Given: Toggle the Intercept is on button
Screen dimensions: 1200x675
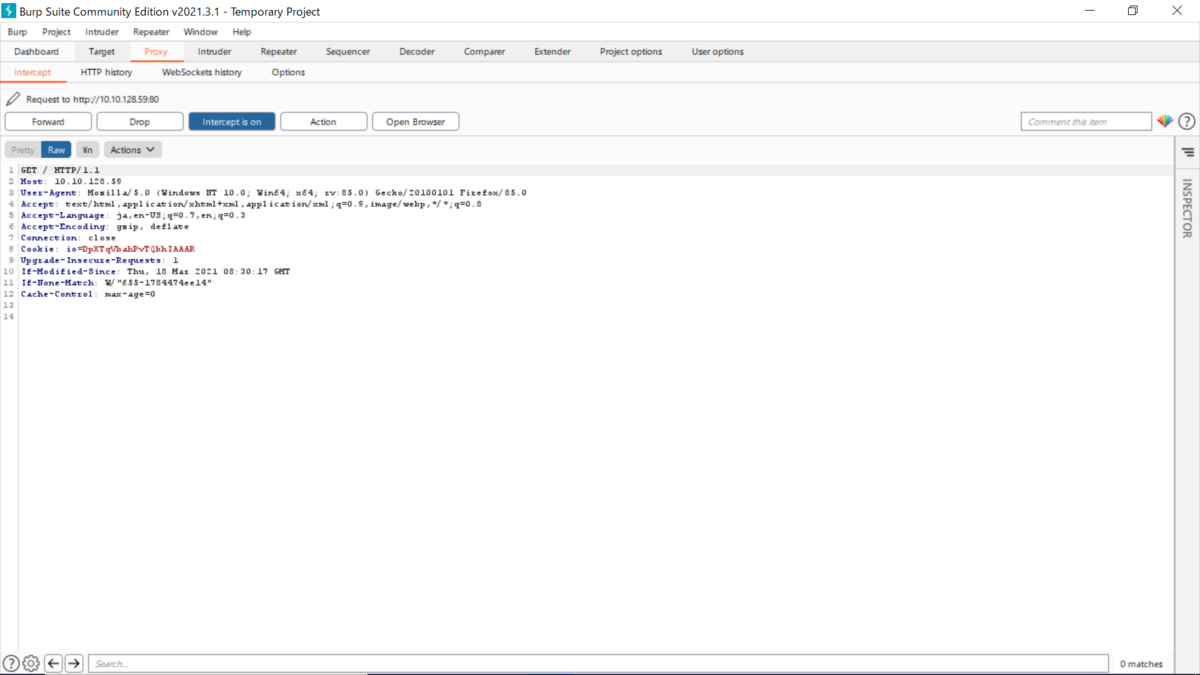Looking at the screenshot, I should [232, 121].
